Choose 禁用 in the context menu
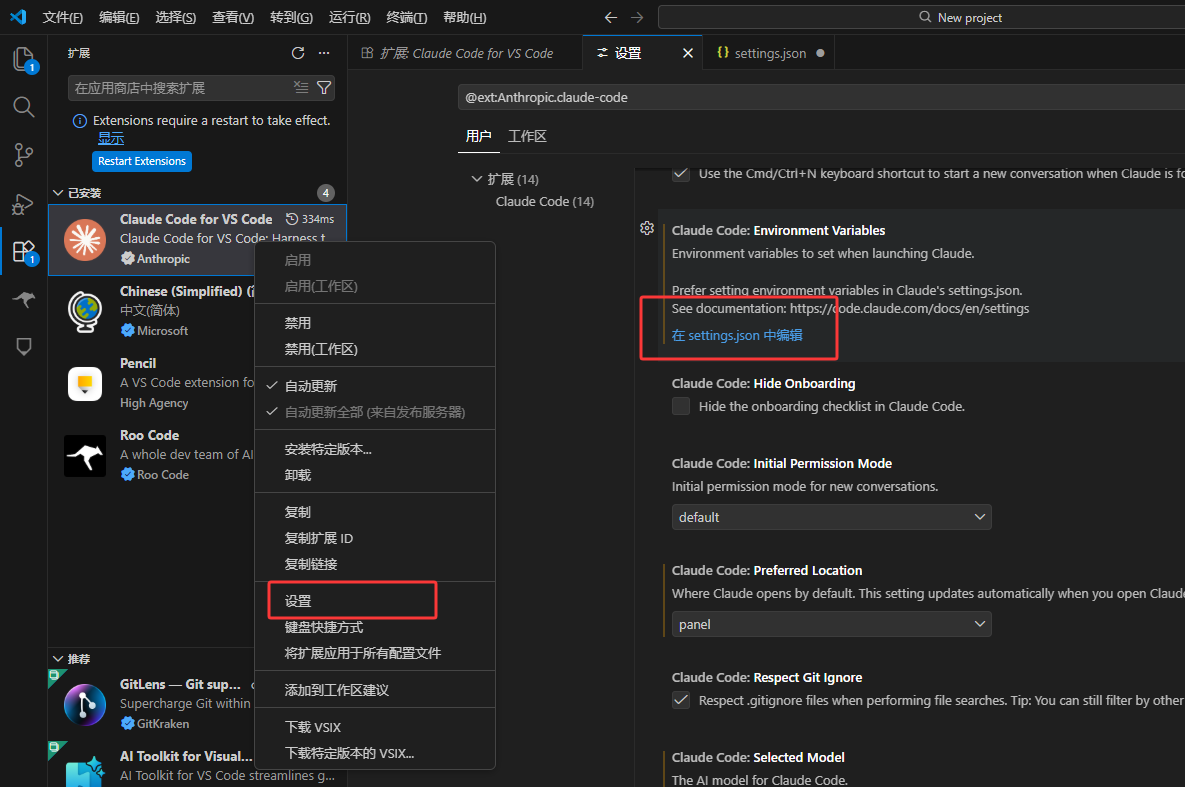 pos(375,323)
